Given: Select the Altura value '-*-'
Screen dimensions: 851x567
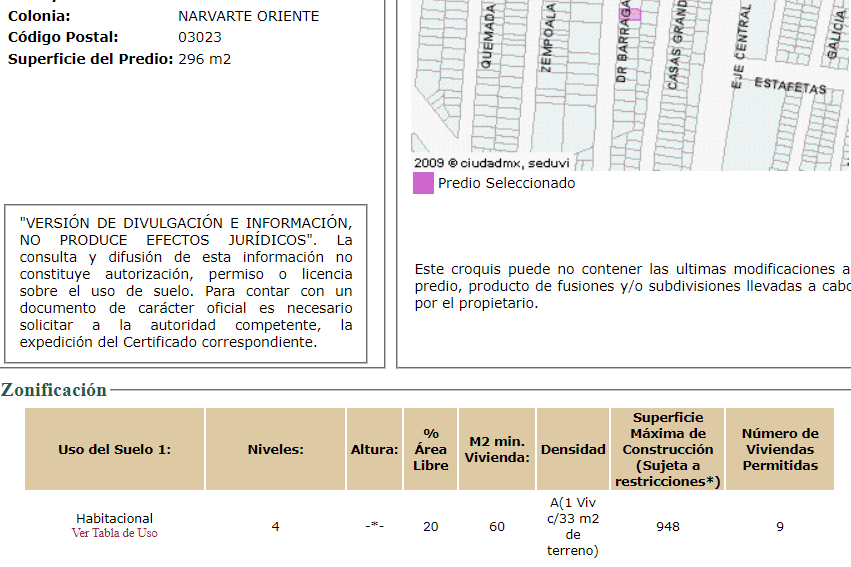Looking at the screenshot, I should coord(374,526).
